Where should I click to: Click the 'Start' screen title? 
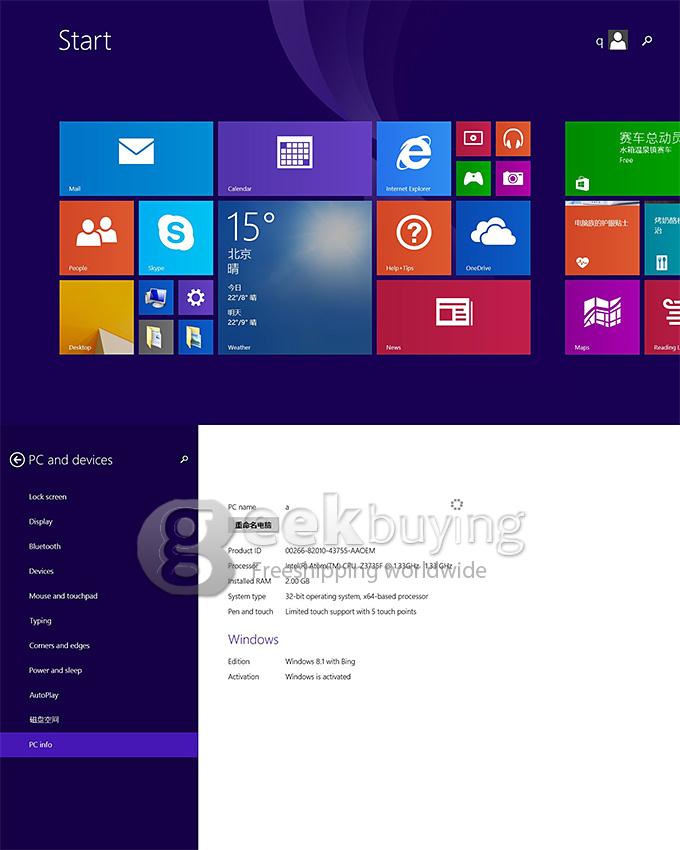tap(85, 41)
